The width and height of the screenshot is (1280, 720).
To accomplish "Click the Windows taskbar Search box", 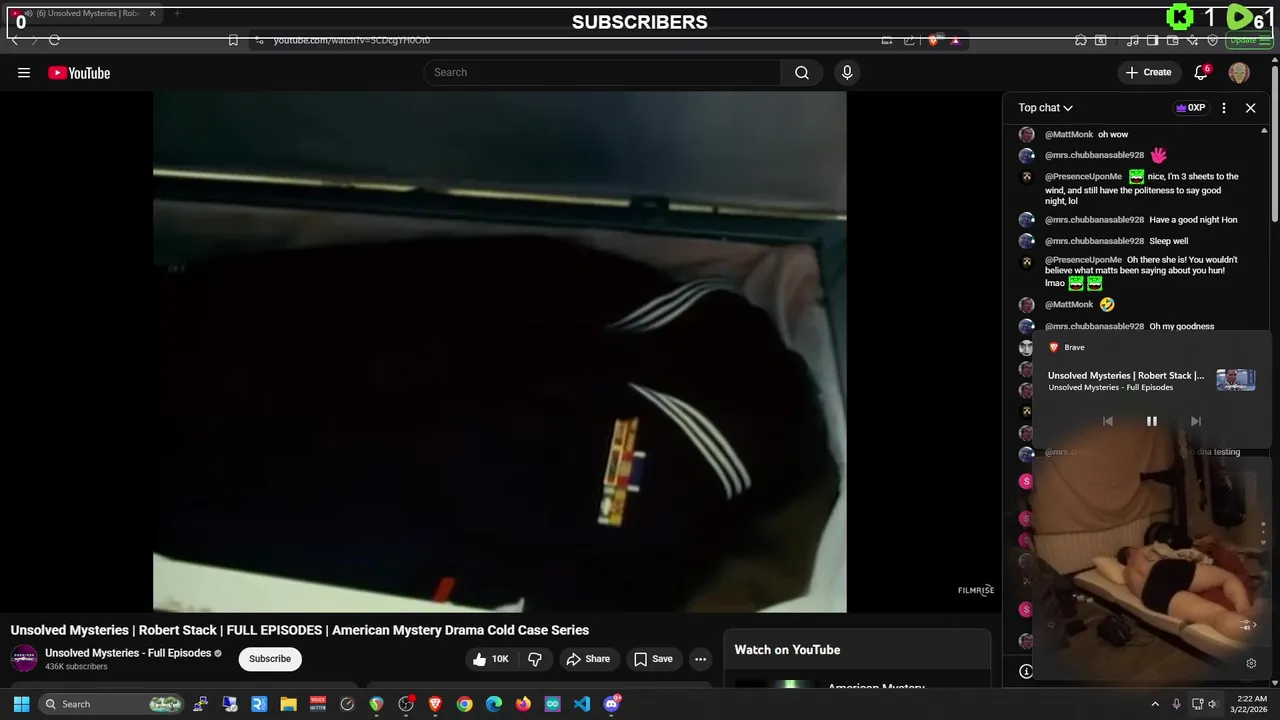I will point(113,704).
